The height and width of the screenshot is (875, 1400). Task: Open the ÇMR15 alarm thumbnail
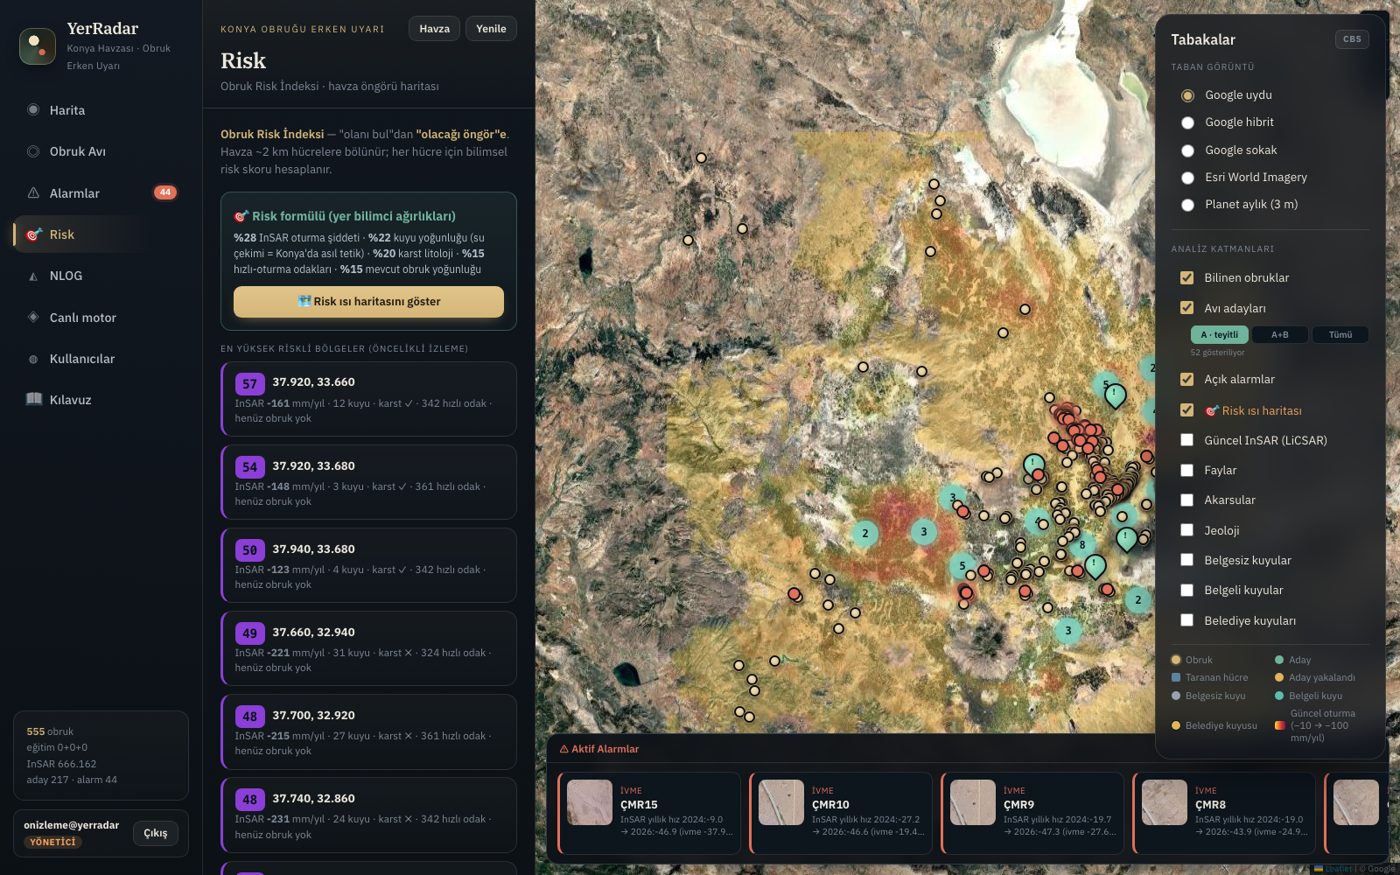[x=590, y=802]
